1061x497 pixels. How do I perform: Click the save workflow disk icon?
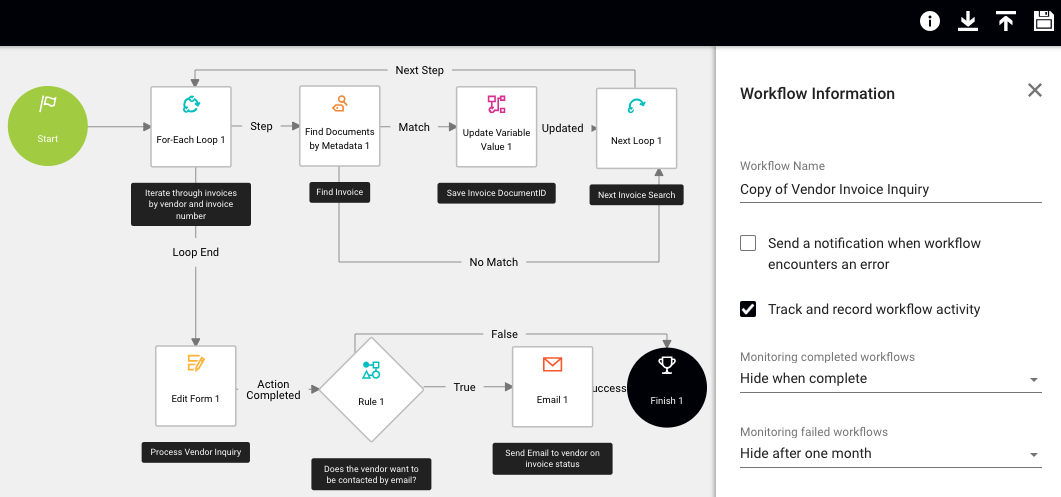pyautogui.click(x=1044, y=21)
